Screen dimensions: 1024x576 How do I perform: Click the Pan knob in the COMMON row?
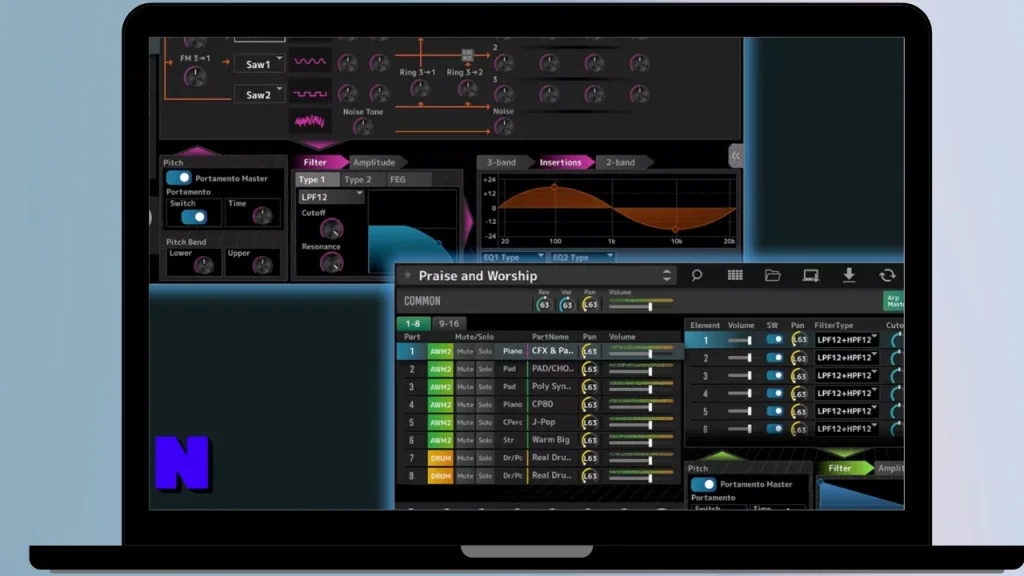(x=590, y=304)
